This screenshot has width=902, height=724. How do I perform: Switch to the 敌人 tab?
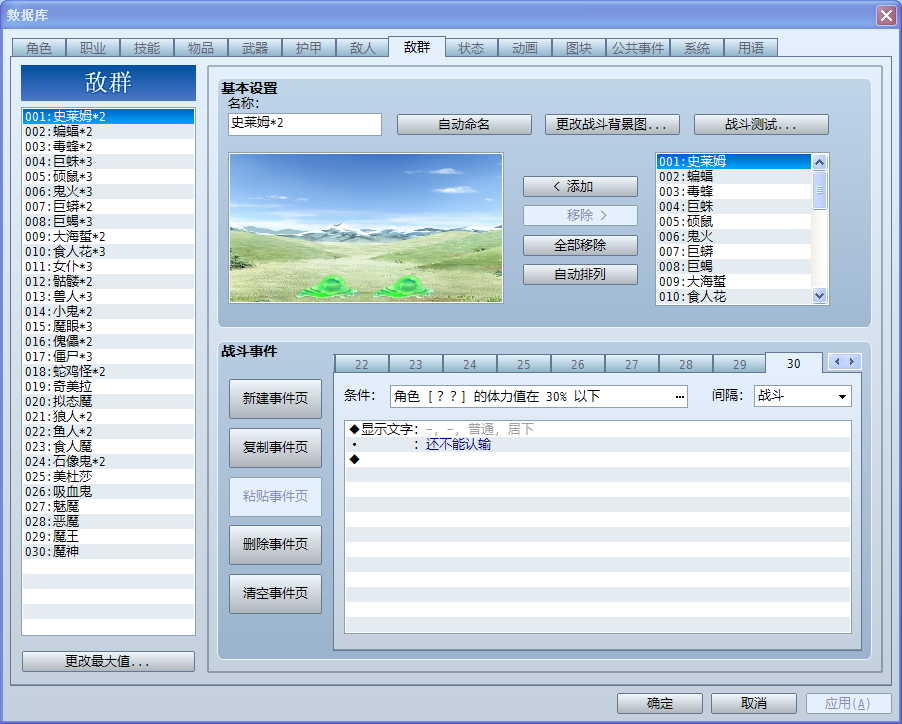point(362,48)
